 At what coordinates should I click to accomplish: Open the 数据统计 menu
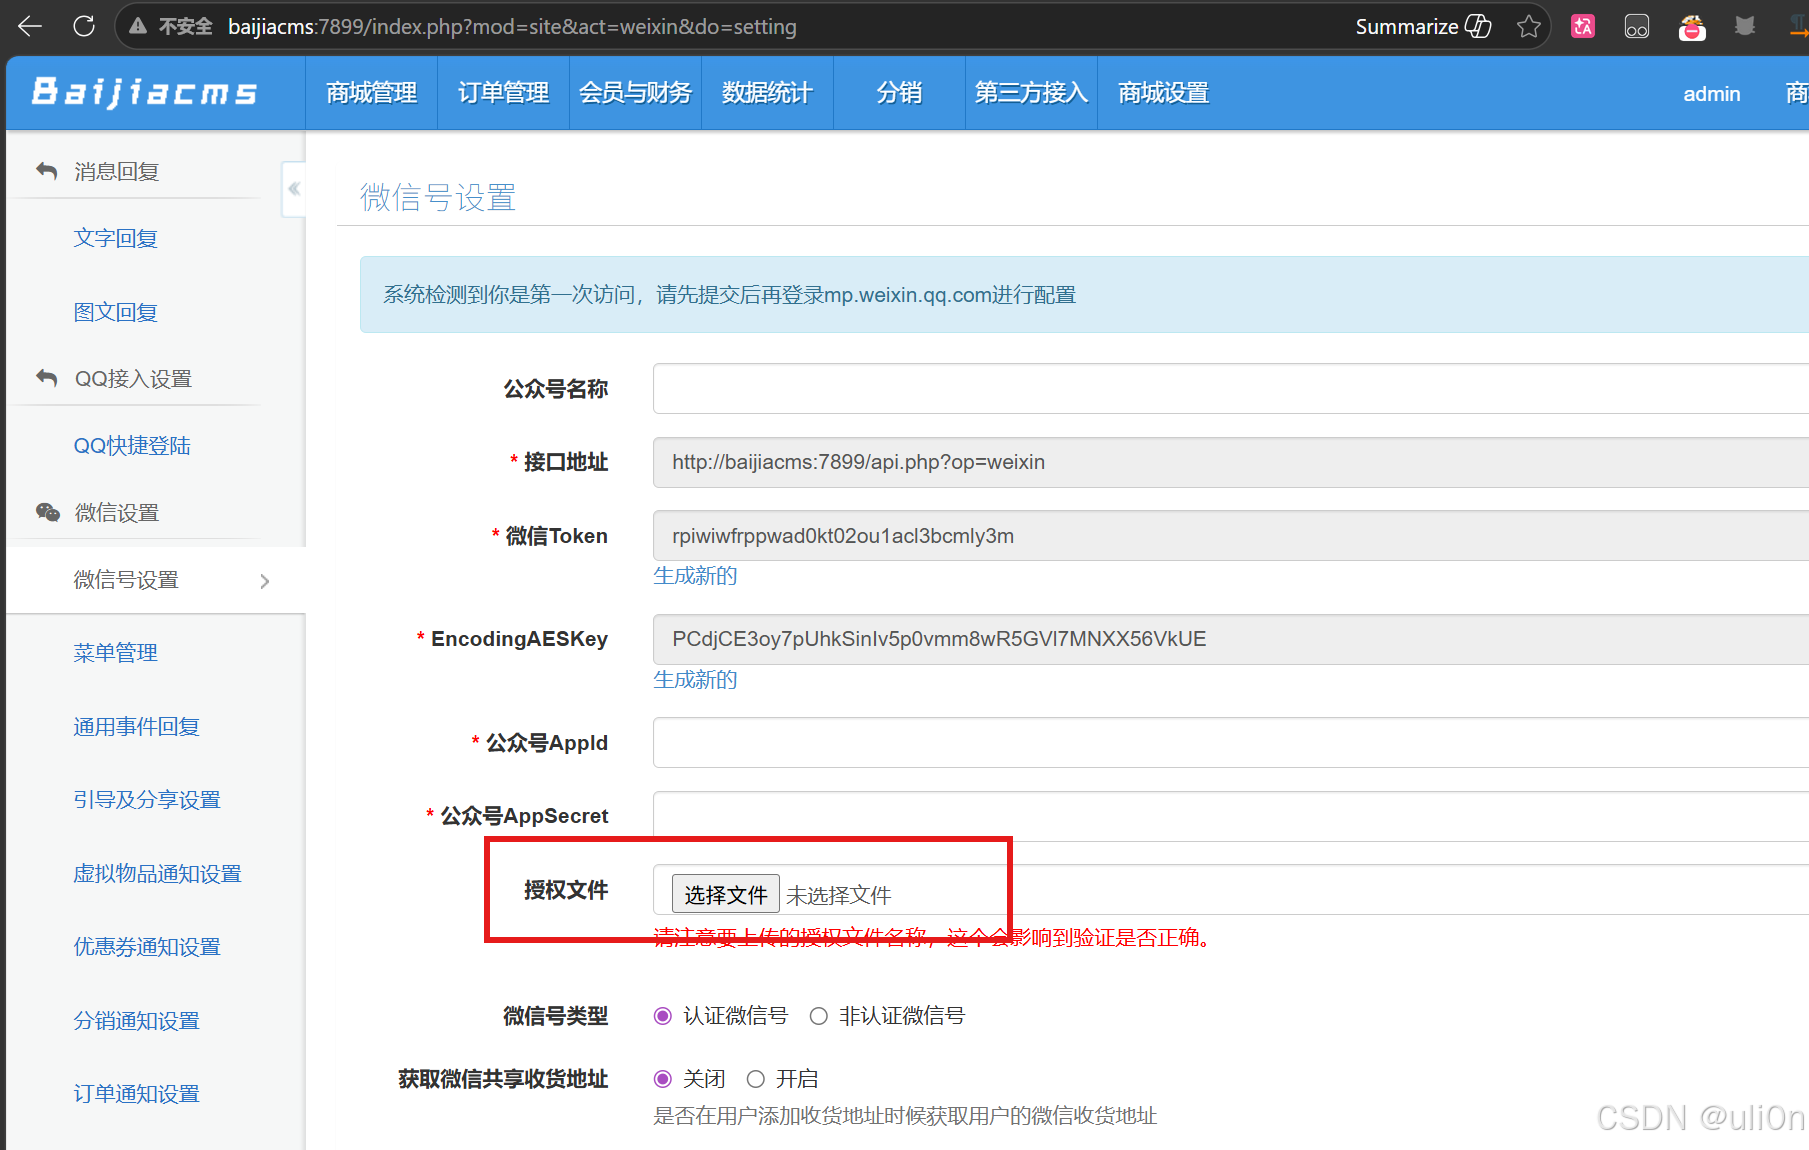(x=767, y=93)
